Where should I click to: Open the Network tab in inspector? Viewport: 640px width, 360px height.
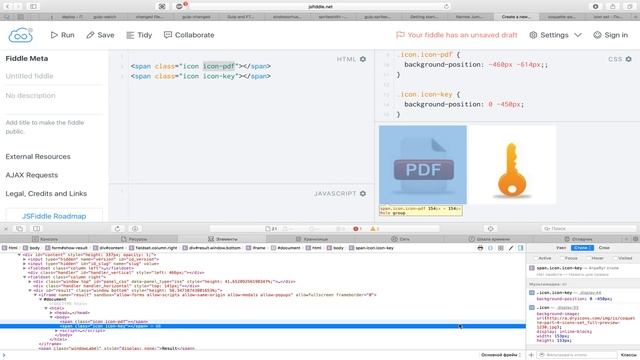[400, 239]
